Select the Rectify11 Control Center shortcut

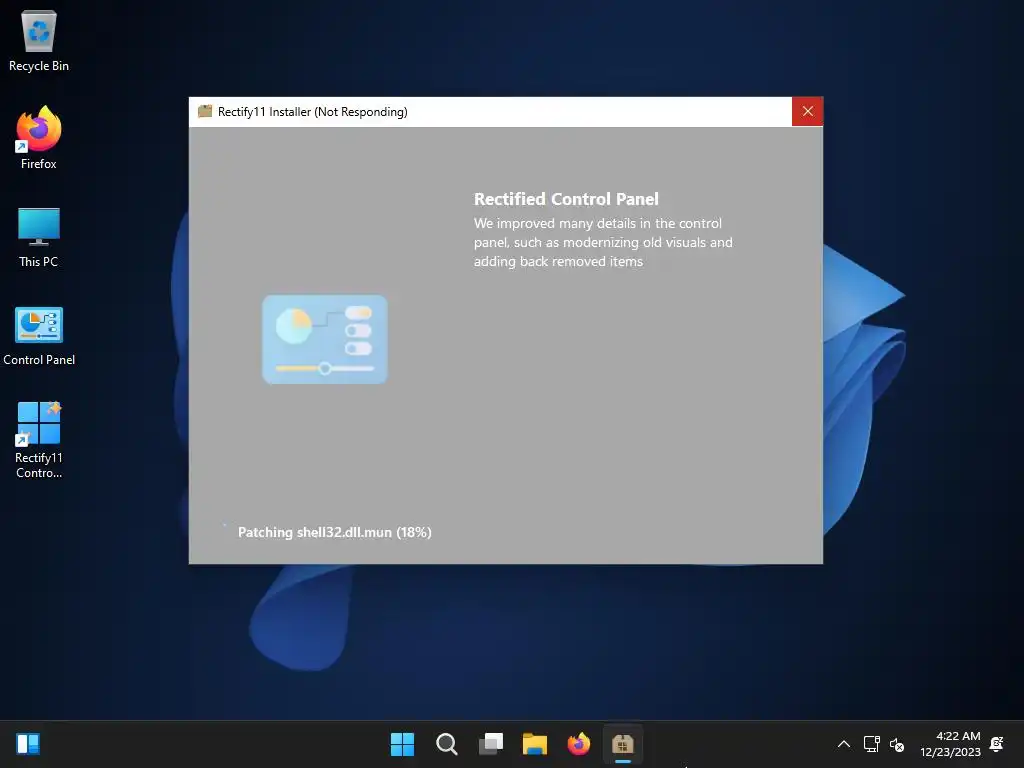tap(39, 440)
